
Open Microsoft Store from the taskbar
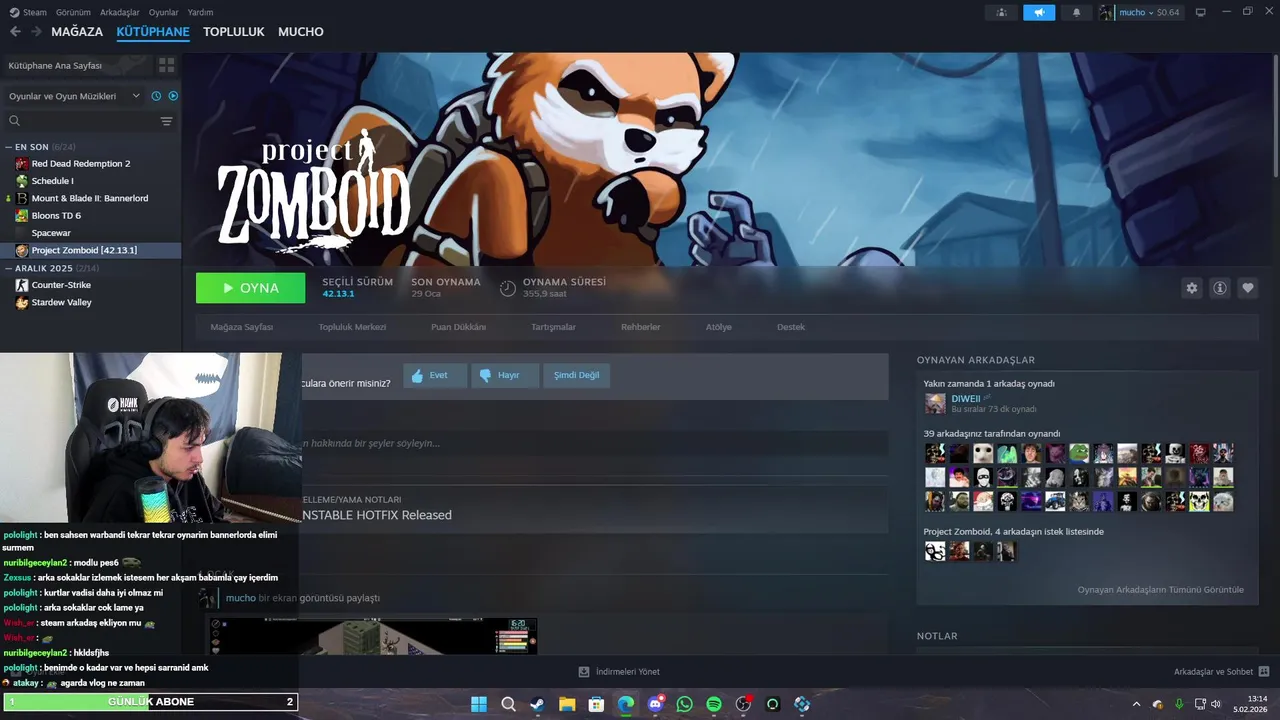pos(596,704)
